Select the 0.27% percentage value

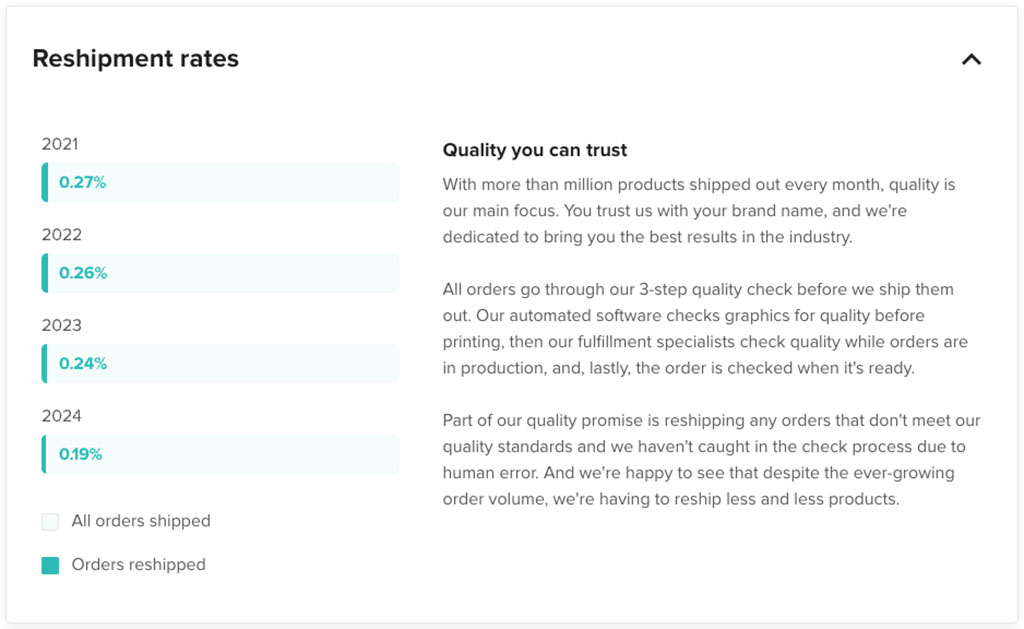click(82, 183)
